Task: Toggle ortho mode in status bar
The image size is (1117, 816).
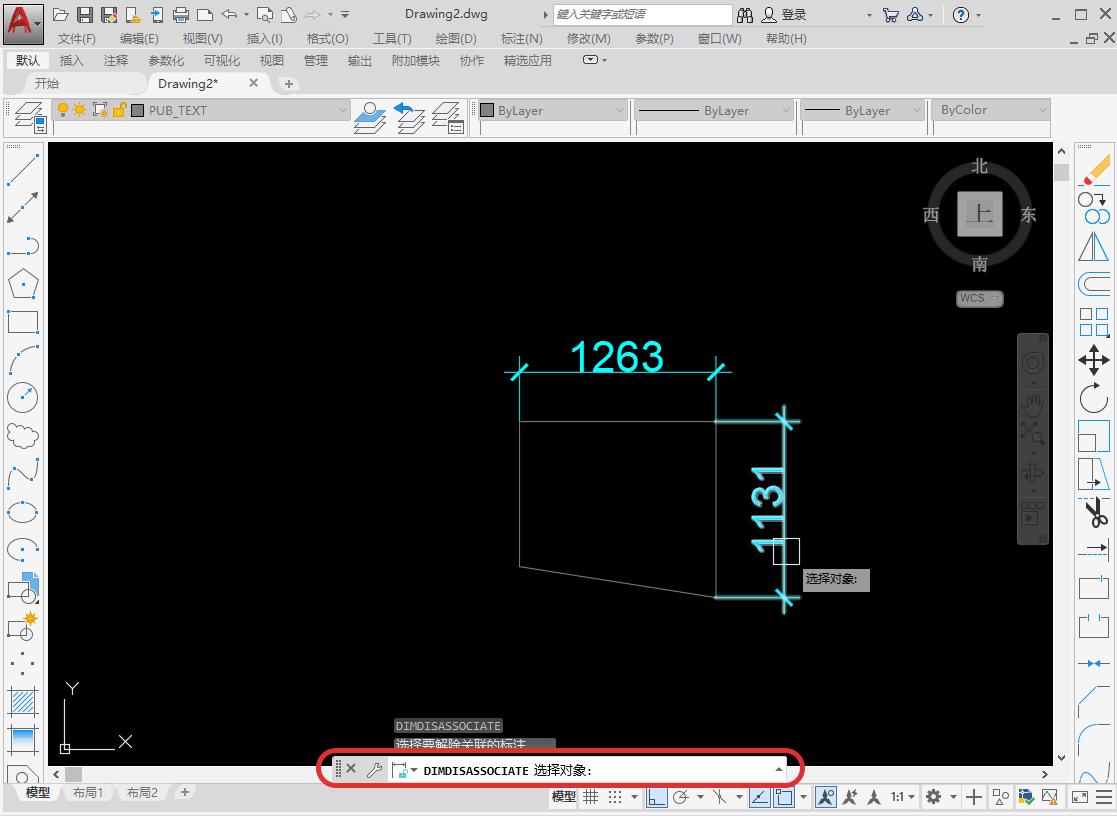Action: 657,797
